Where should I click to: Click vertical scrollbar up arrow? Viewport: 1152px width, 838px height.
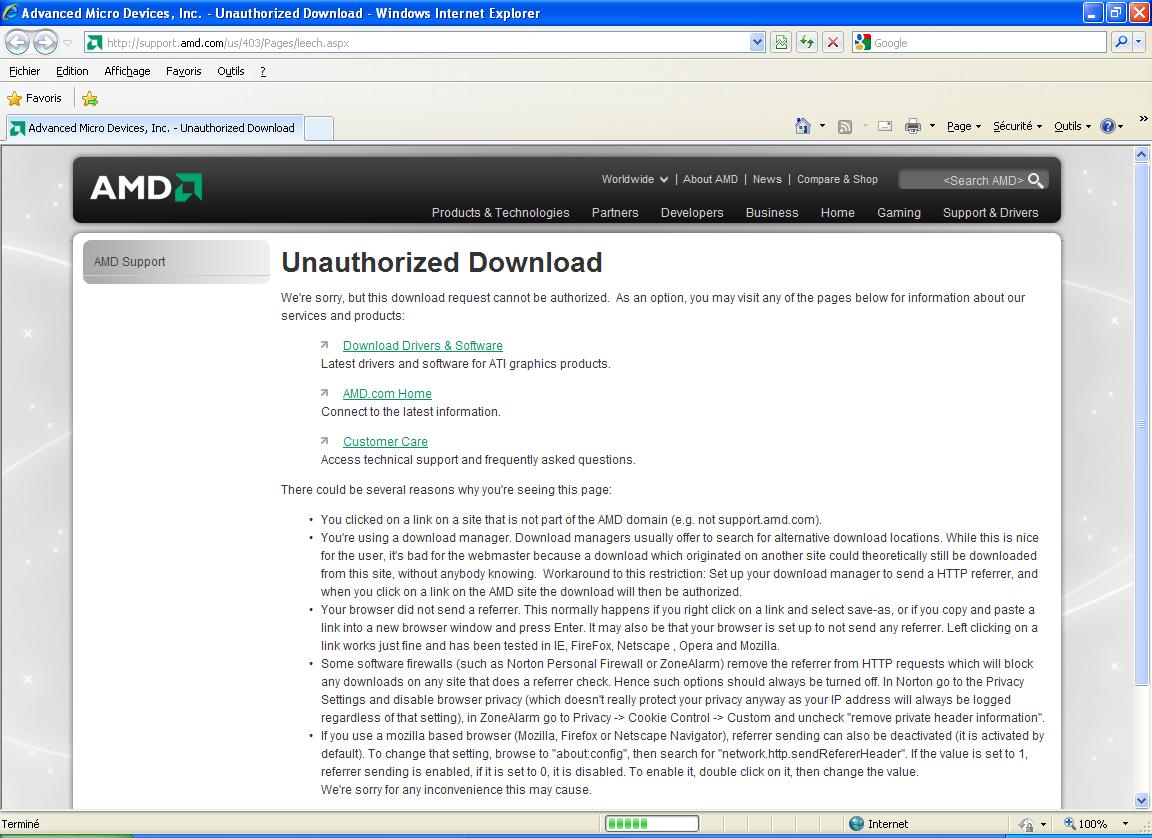[x=1141, y=154]
